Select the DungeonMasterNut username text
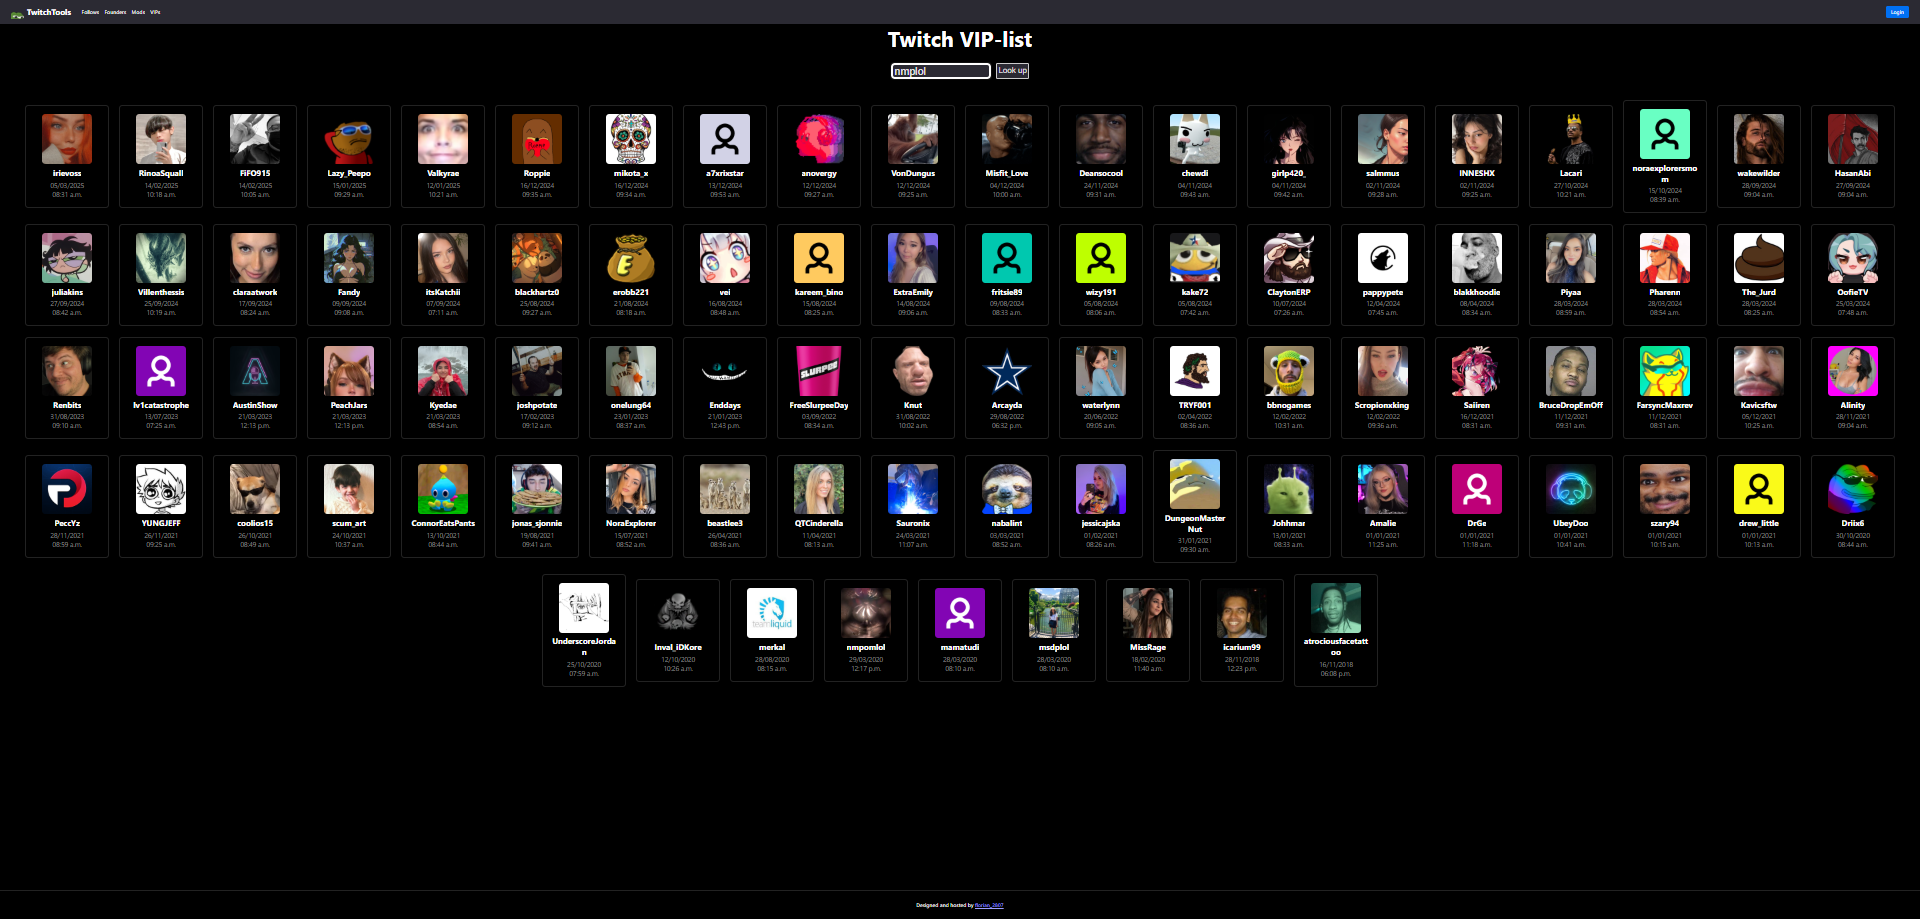Image resolution: width=1920 pixels, height=919 pixels. [x=1195, y=524]
